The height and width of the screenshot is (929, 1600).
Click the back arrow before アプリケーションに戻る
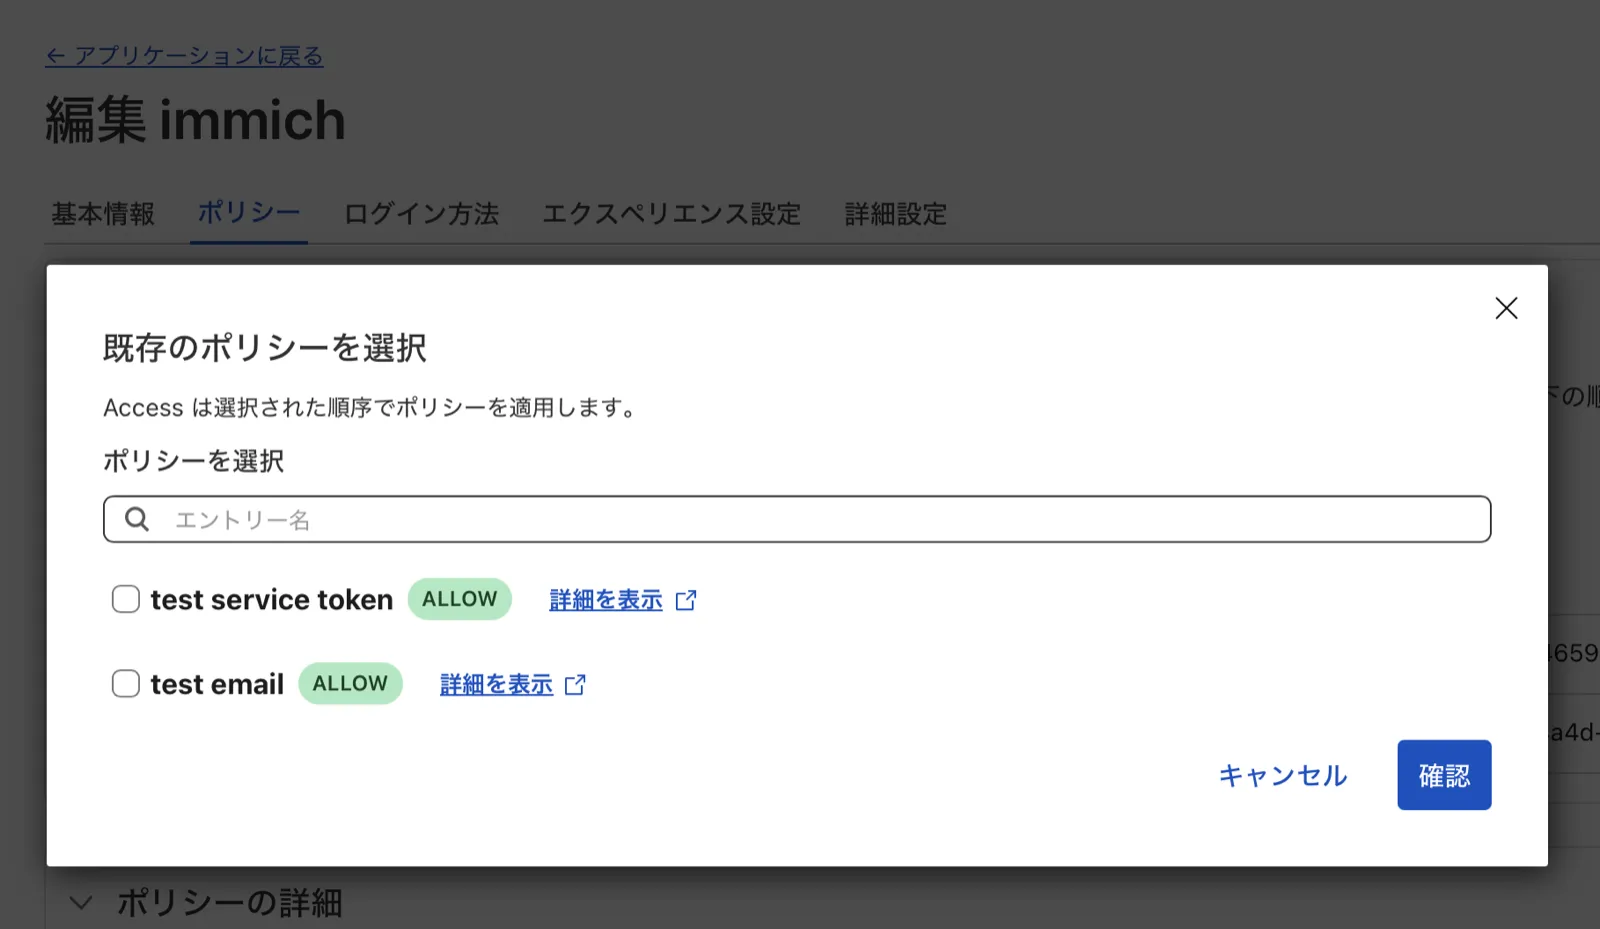point(54,56)
